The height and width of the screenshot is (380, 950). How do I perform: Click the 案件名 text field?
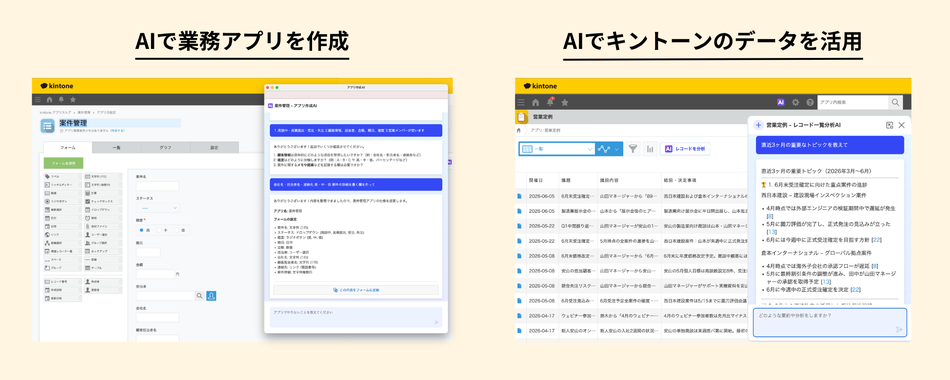[158, 186]
